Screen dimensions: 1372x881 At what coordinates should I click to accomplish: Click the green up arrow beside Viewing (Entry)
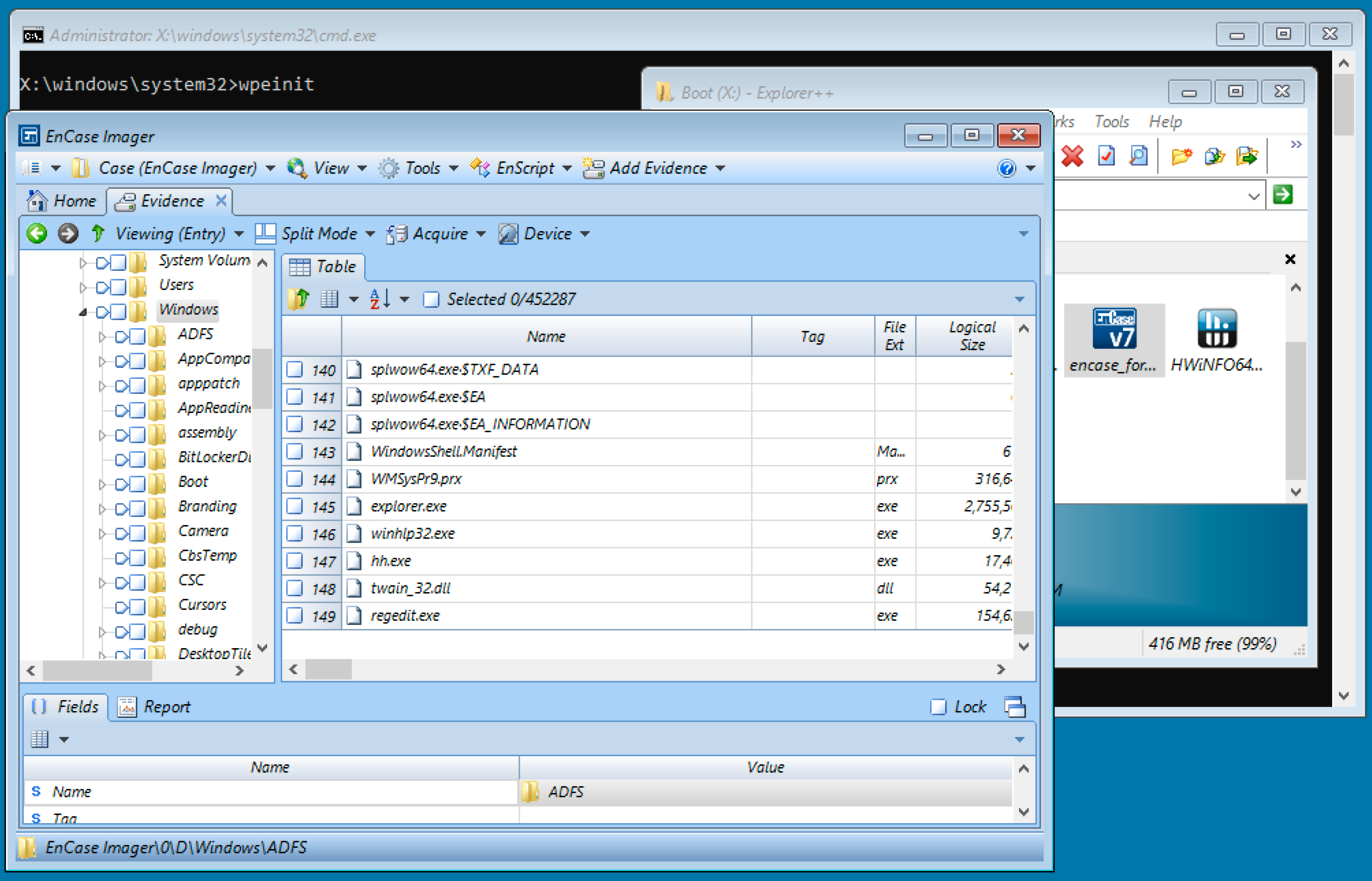point(97,234)
